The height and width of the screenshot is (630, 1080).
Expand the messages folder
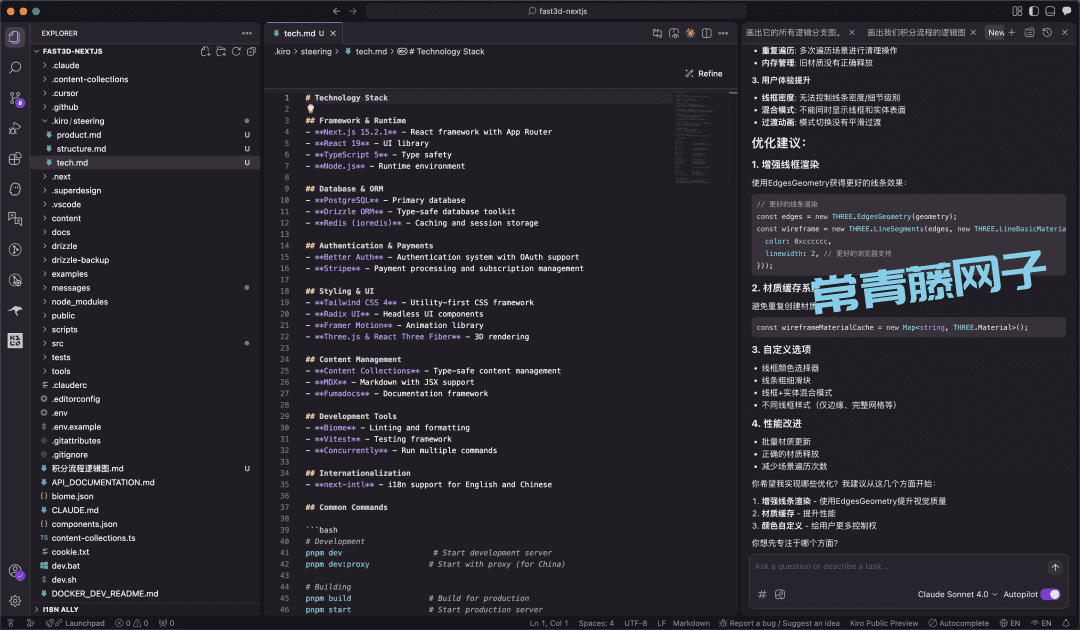145,288
